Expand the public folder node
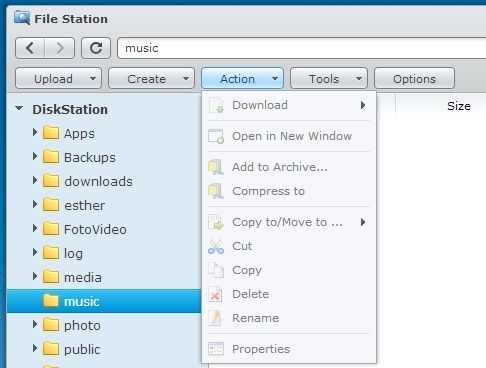This screenshot has width=486, height=368. point(35,348)
